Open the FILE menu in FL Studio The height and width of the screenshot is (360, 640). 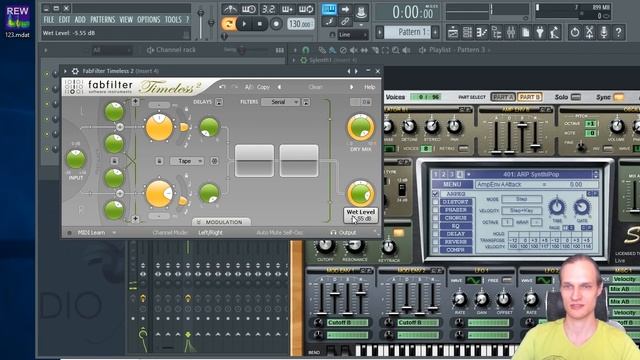[x=49, y=19]
